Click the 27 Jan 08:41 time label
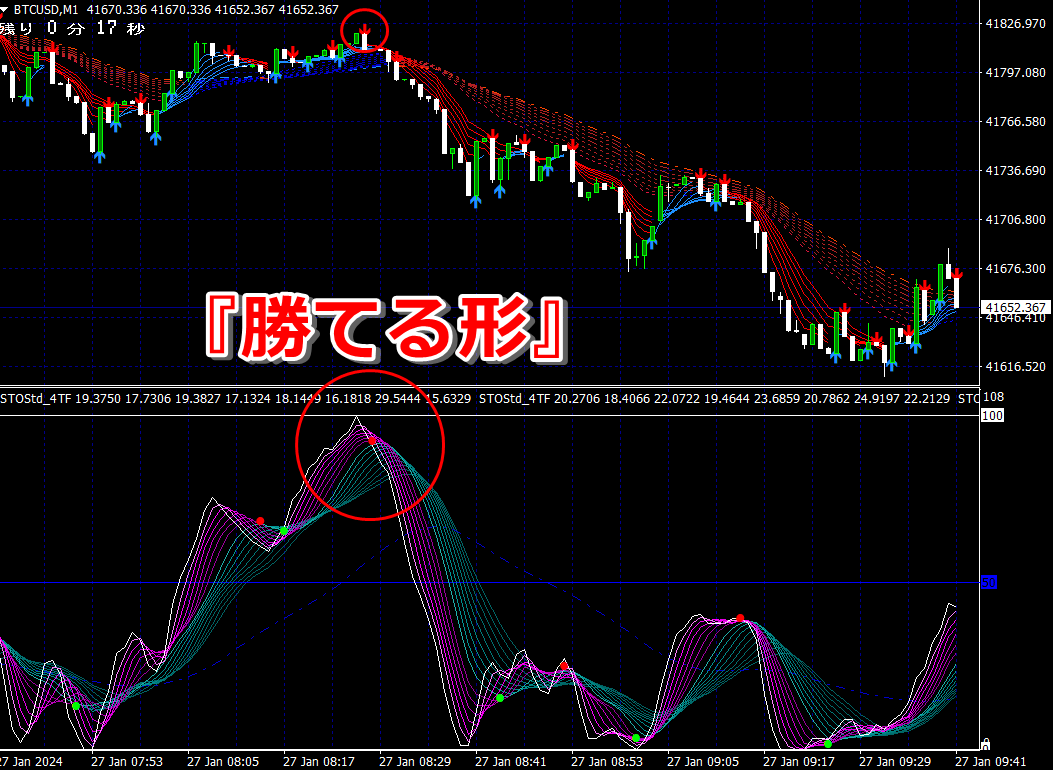The height and width of the screenshot is (770, 1053). [x=511, y=762]
